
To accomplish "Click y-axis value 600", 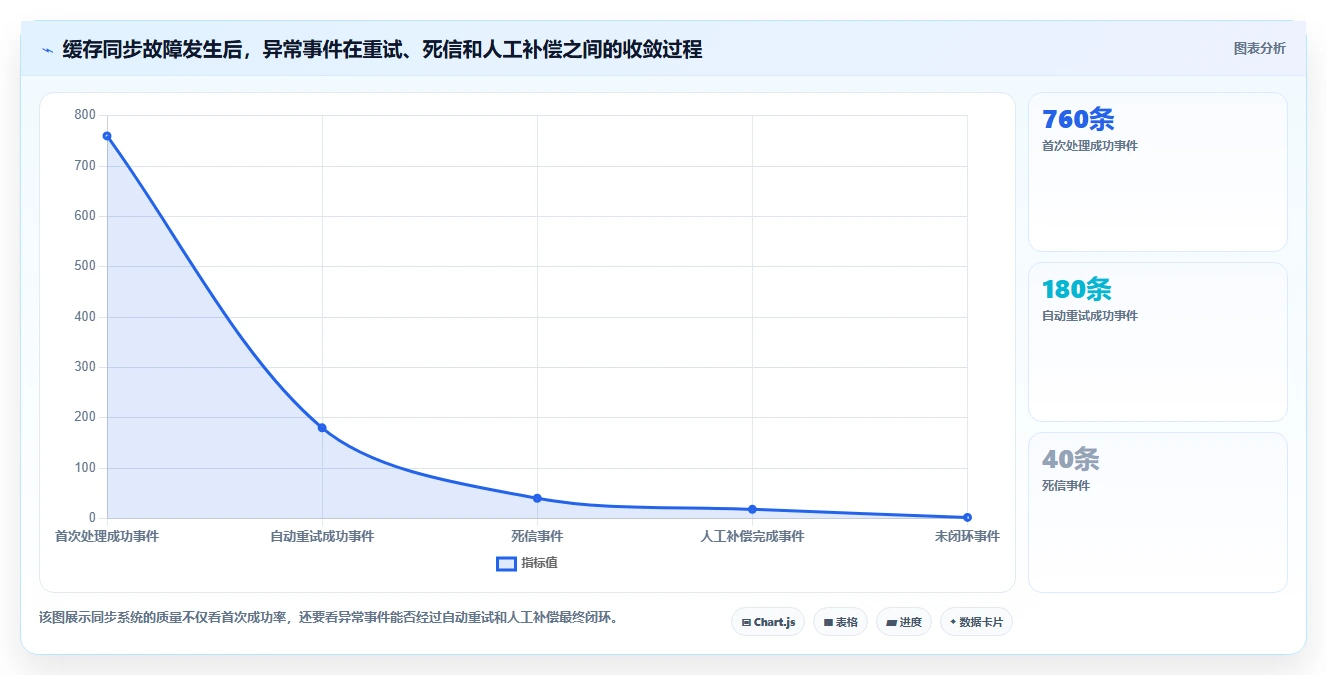I will (85, 216).
